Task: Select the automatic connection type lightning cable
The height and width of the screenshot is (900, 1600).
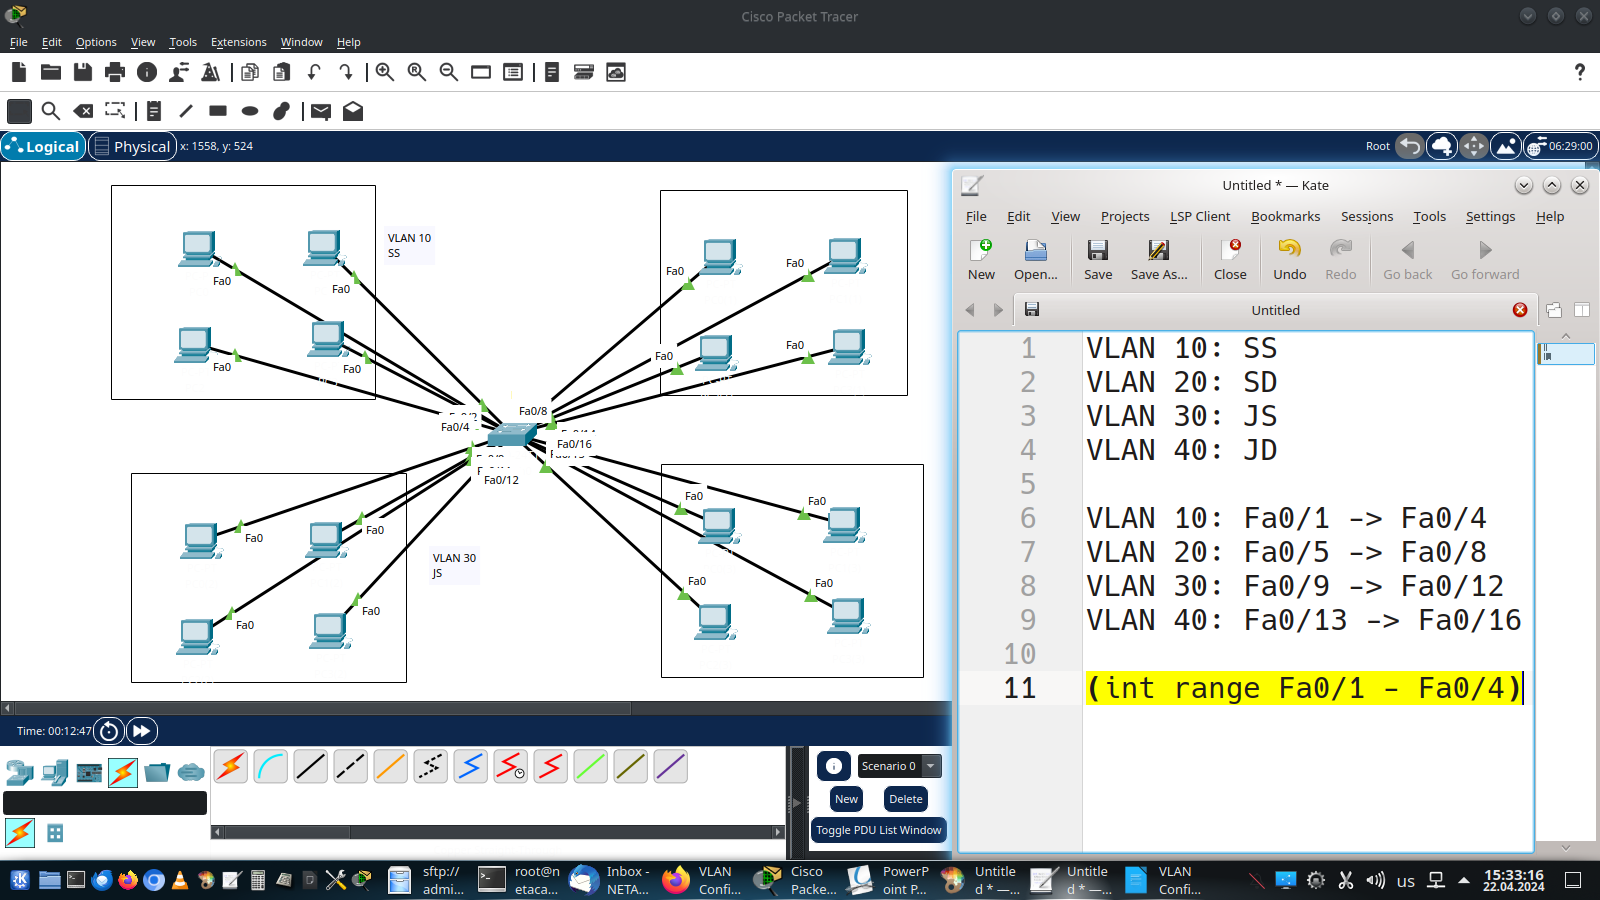Action: pyautogui.click(x=231, y=767)
